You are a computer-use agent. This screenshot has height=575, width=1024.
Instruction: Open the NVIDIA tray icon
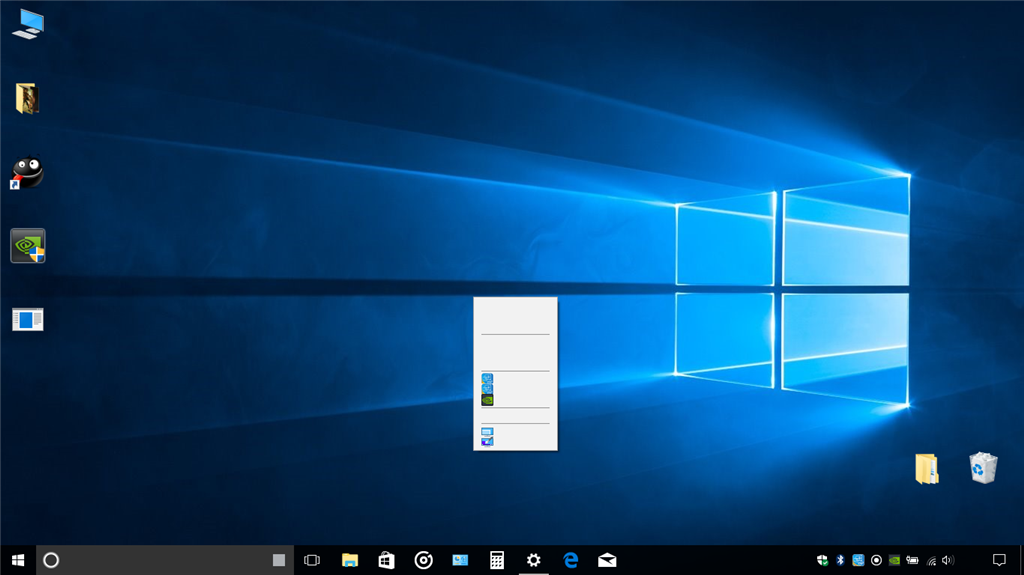pyautogui.click(x=894, y=560)
